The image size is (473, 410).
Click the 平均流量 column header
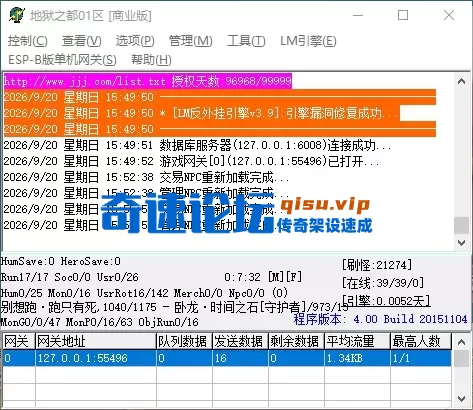pos(357,341)
